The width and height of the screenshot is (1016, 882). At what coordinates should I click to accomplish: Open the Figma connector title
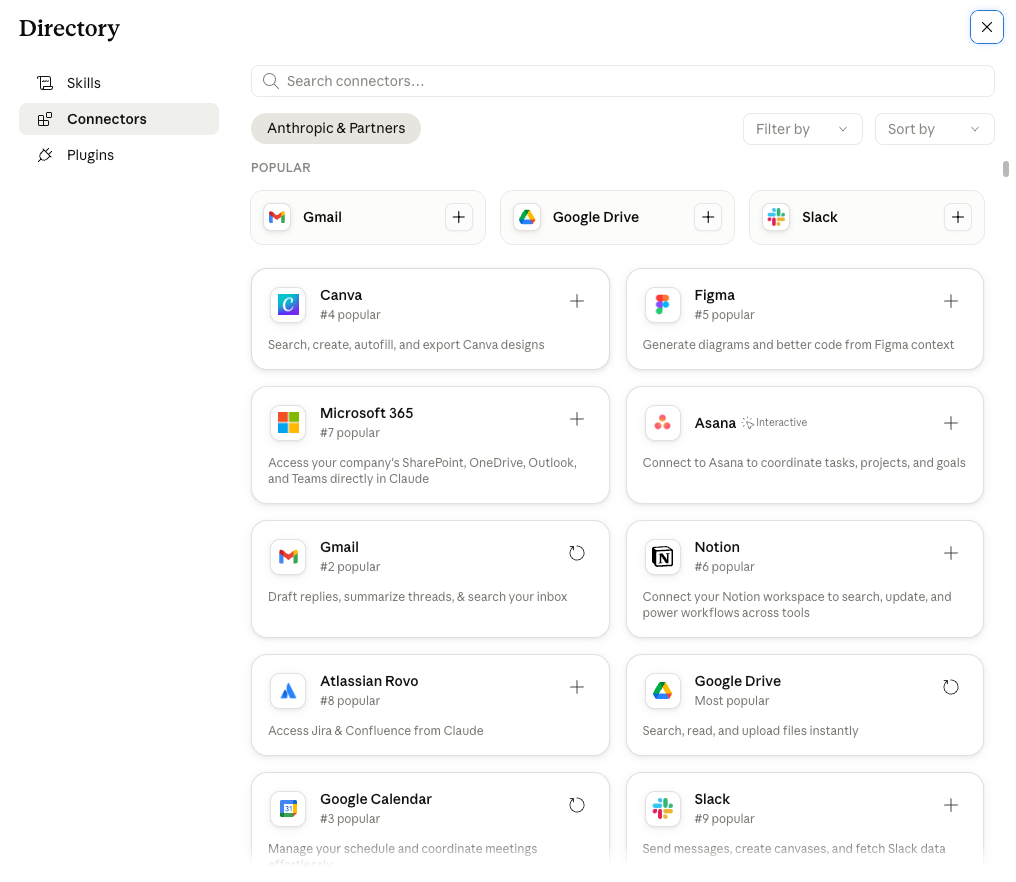point(714,295)
